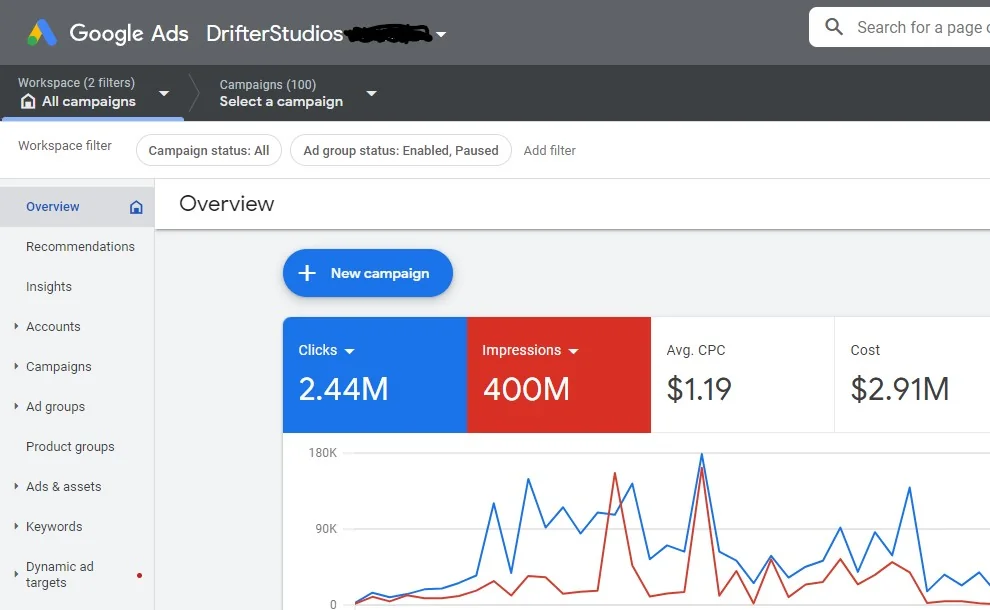Open the DrifterStudios account switcher dropdown
The image size is (990, 610).
coord(441,34)
